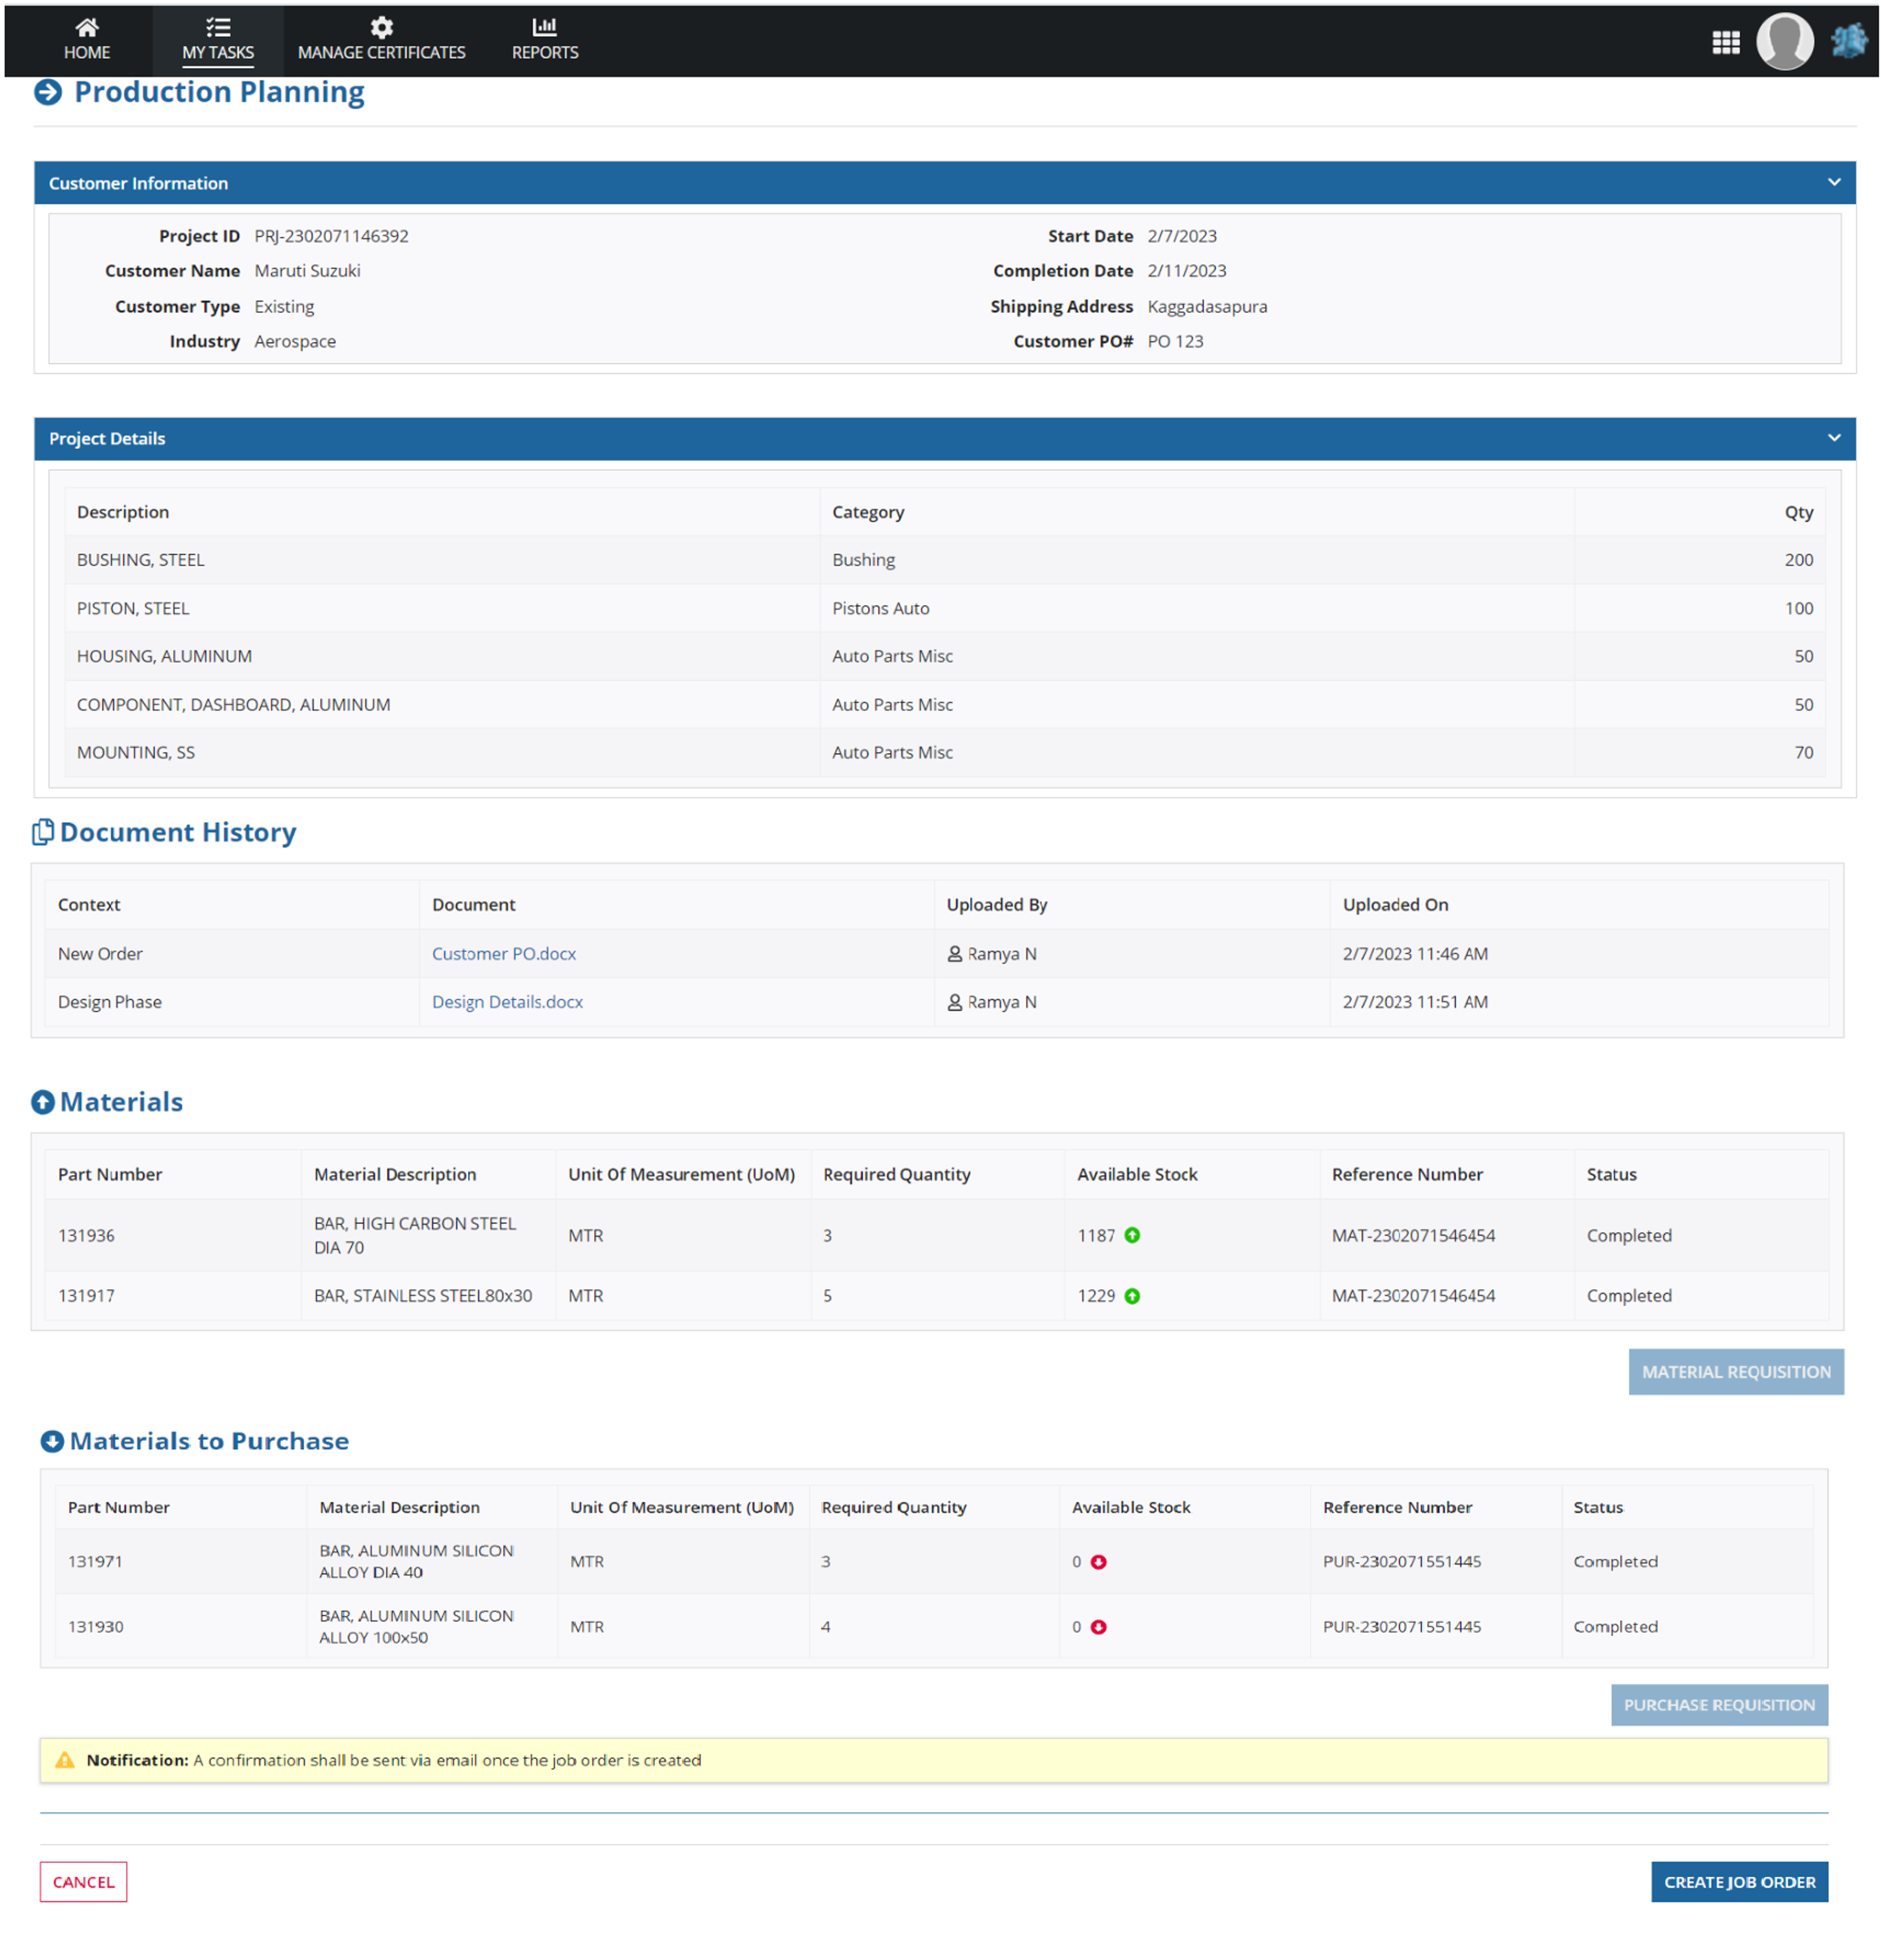Click the CANCEL button
The height and width of the screenshot is (1960, 1881).
83,1882
